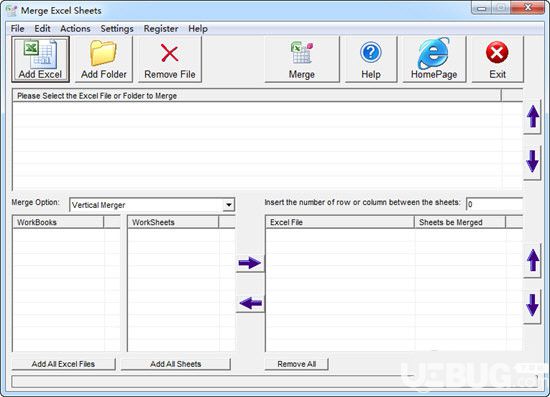Open the Settings menu
The image size is (550, 397).
pyautogui.click(x=117, y=28)
